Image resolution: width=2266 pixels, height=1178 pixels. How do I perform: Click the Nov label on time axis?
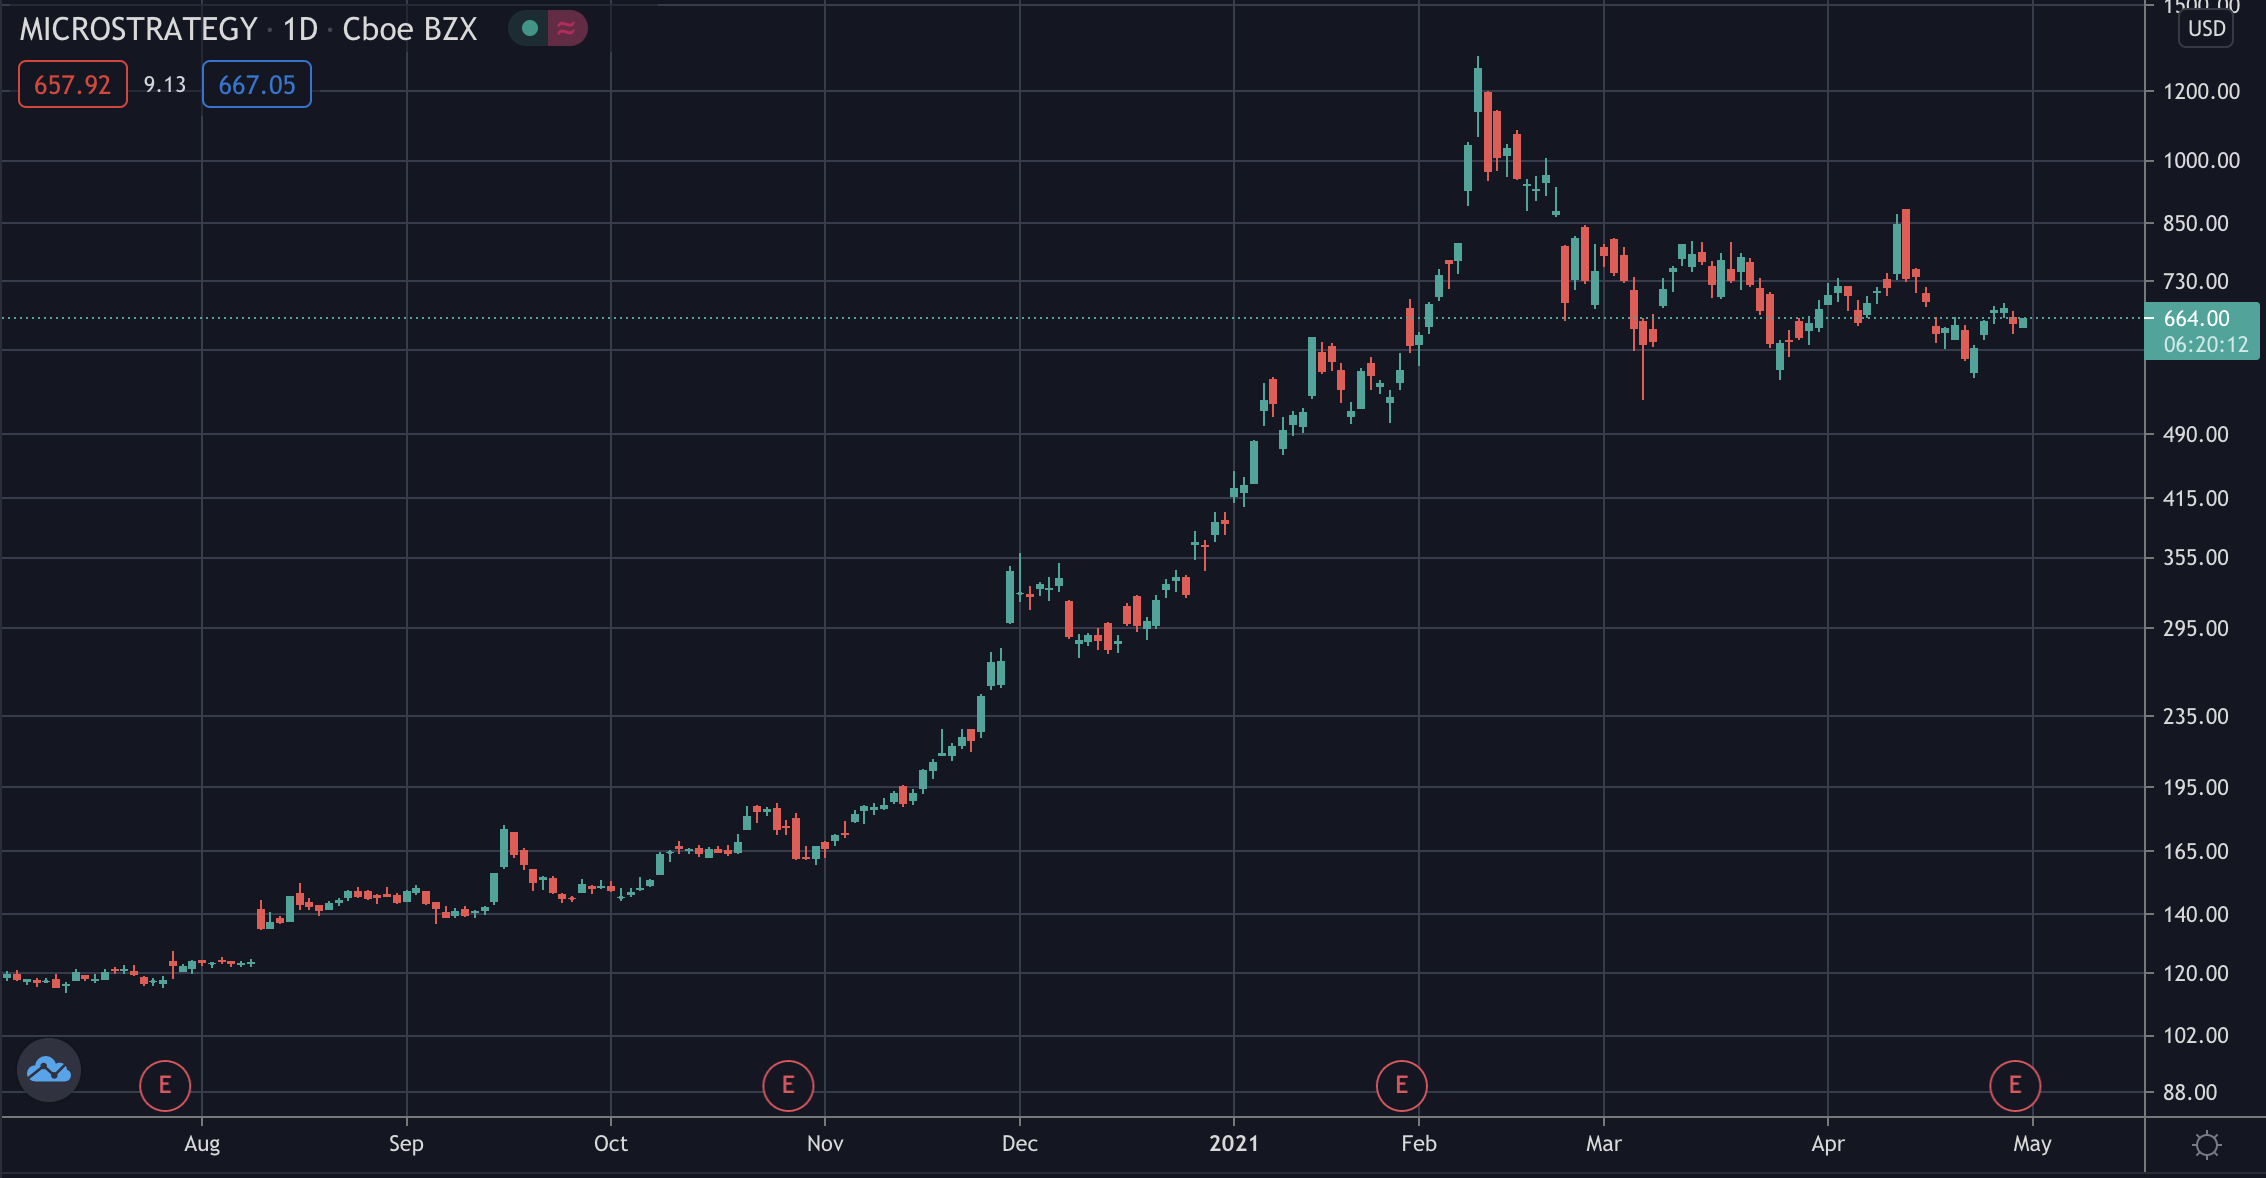tap(825, 1144)
